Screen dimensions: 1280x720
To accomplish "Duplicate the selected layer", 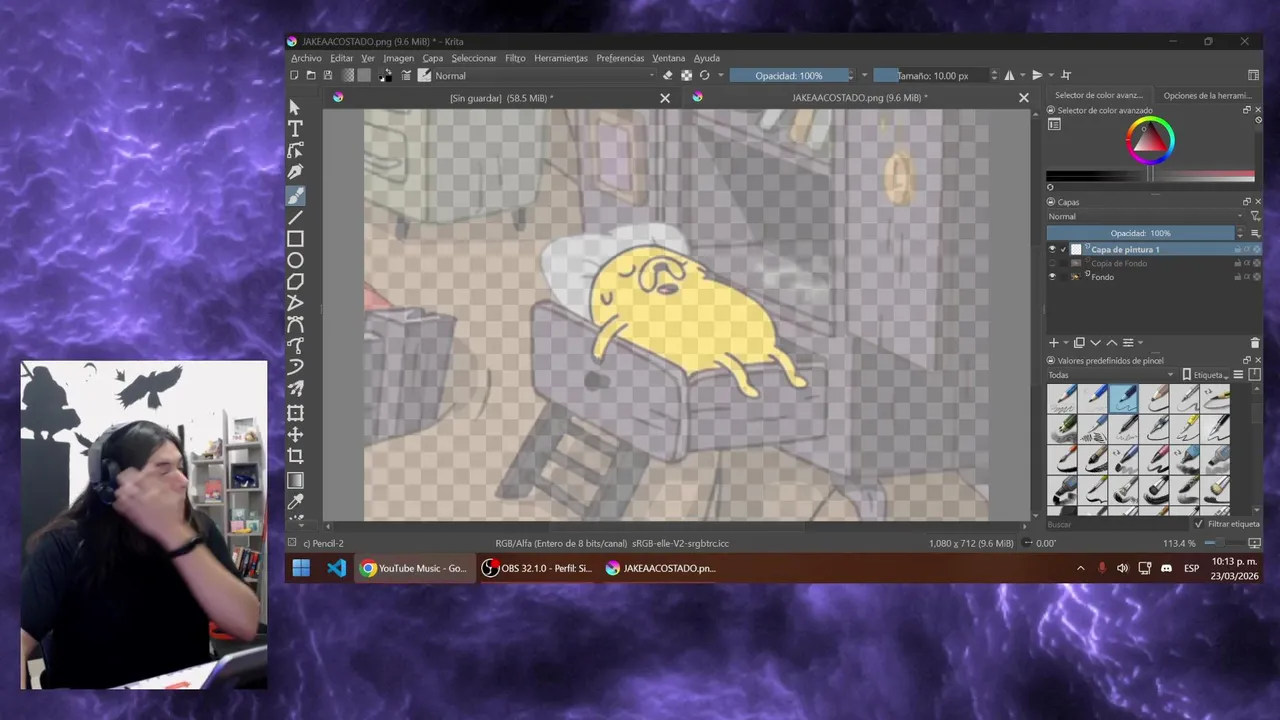I will 1079,343.
